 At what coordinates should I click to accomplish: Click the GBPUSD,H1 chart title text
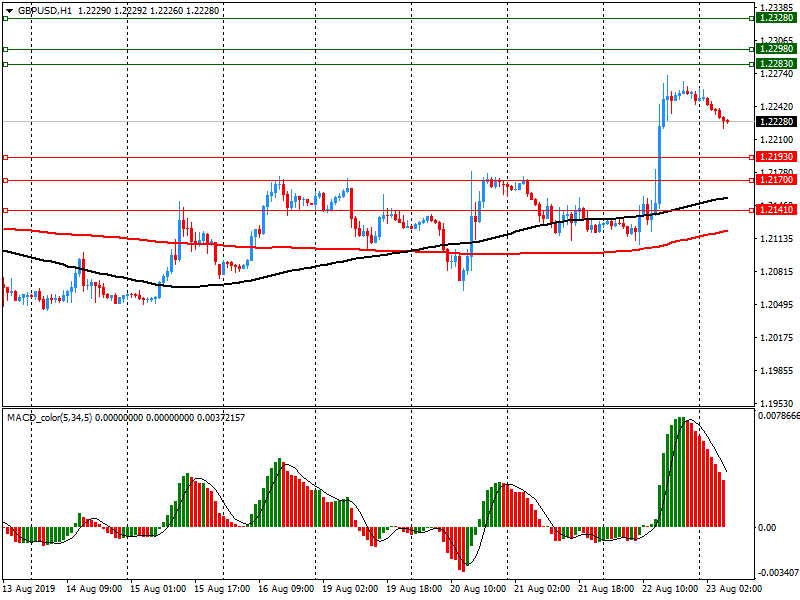(x=45, y=10)
